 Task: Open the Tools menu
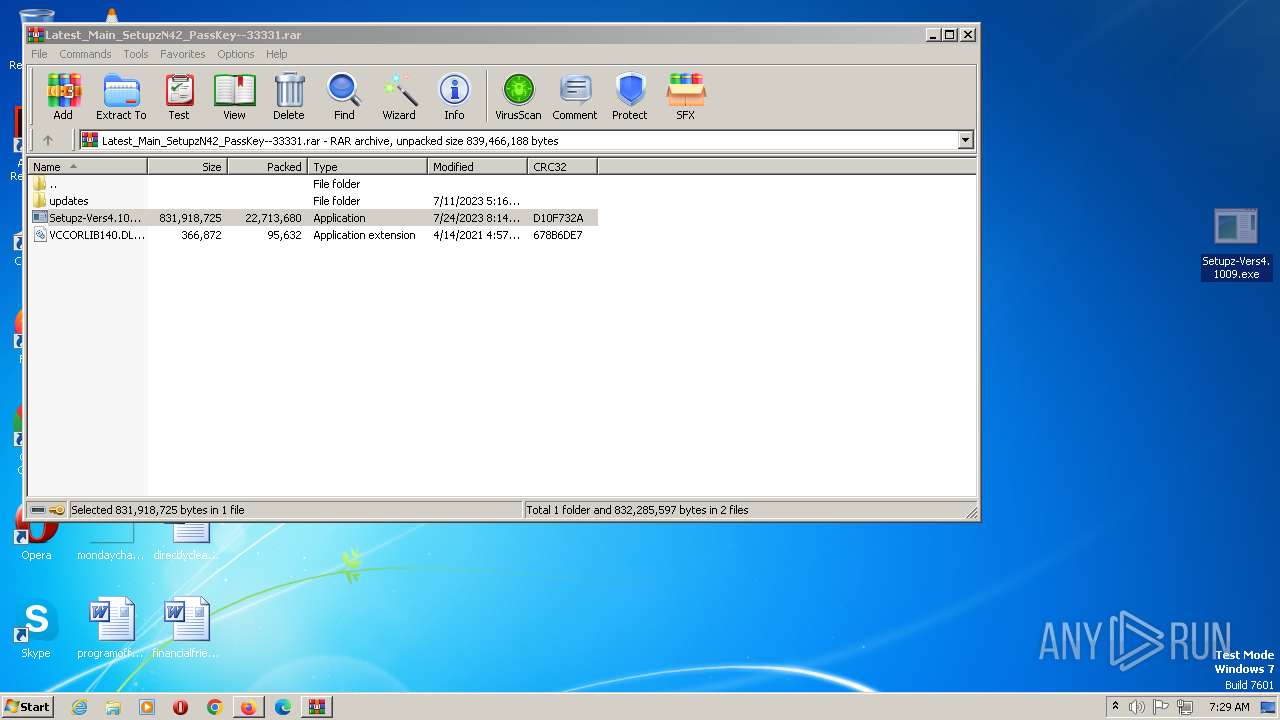[x=136, y=54]
